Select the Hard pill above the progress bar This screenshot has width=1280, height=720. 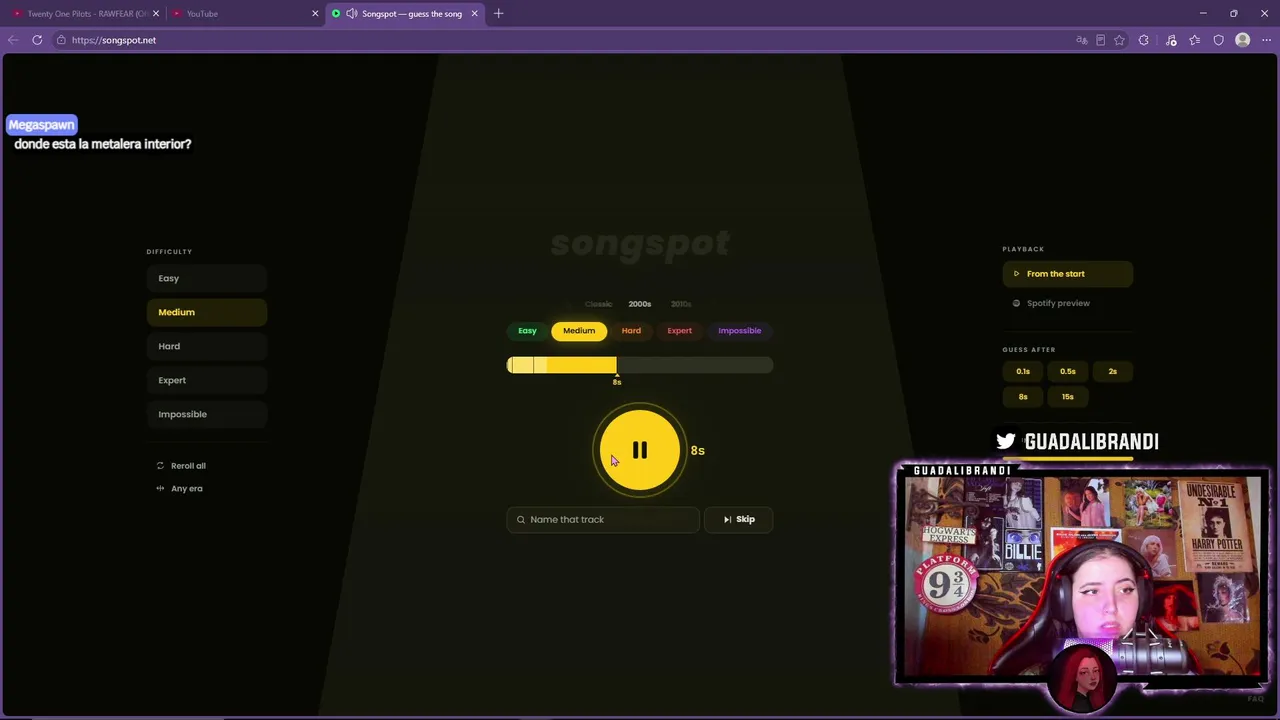[x=631, y=331]
